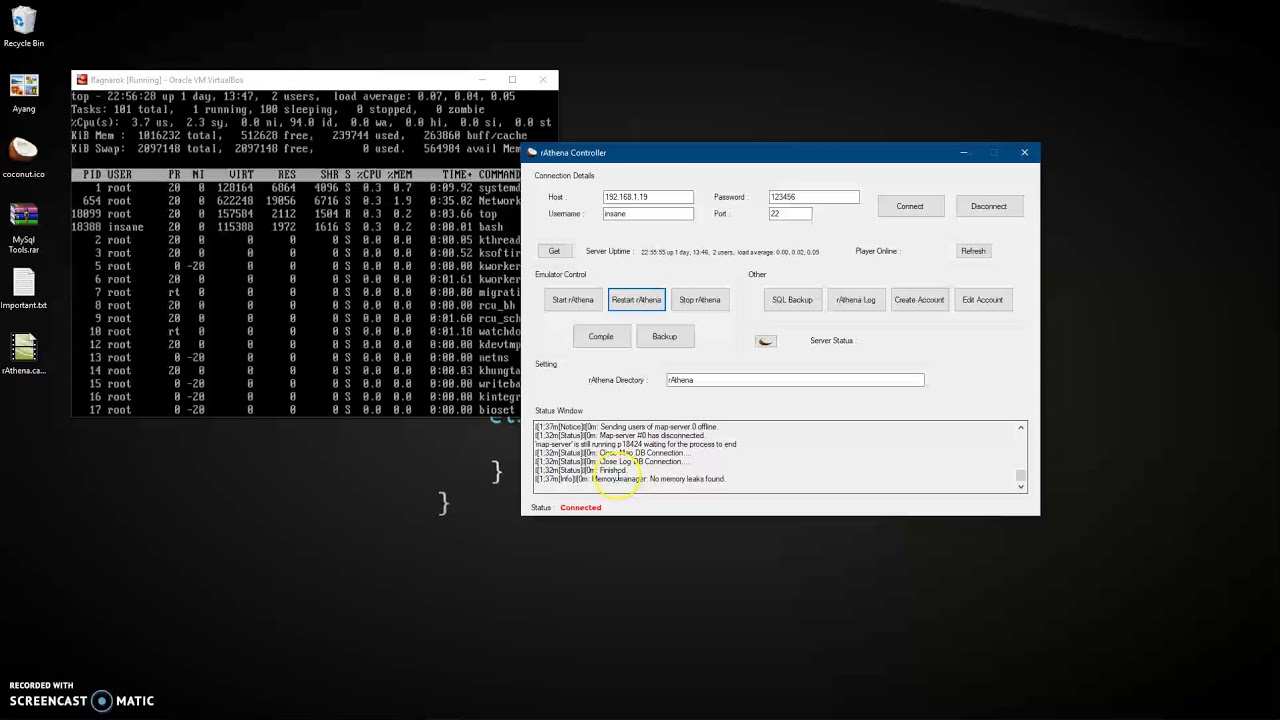This screenshot has height=720, width=1280.
Task: Click the red Connected status text
Action: [x=581, y=508]
